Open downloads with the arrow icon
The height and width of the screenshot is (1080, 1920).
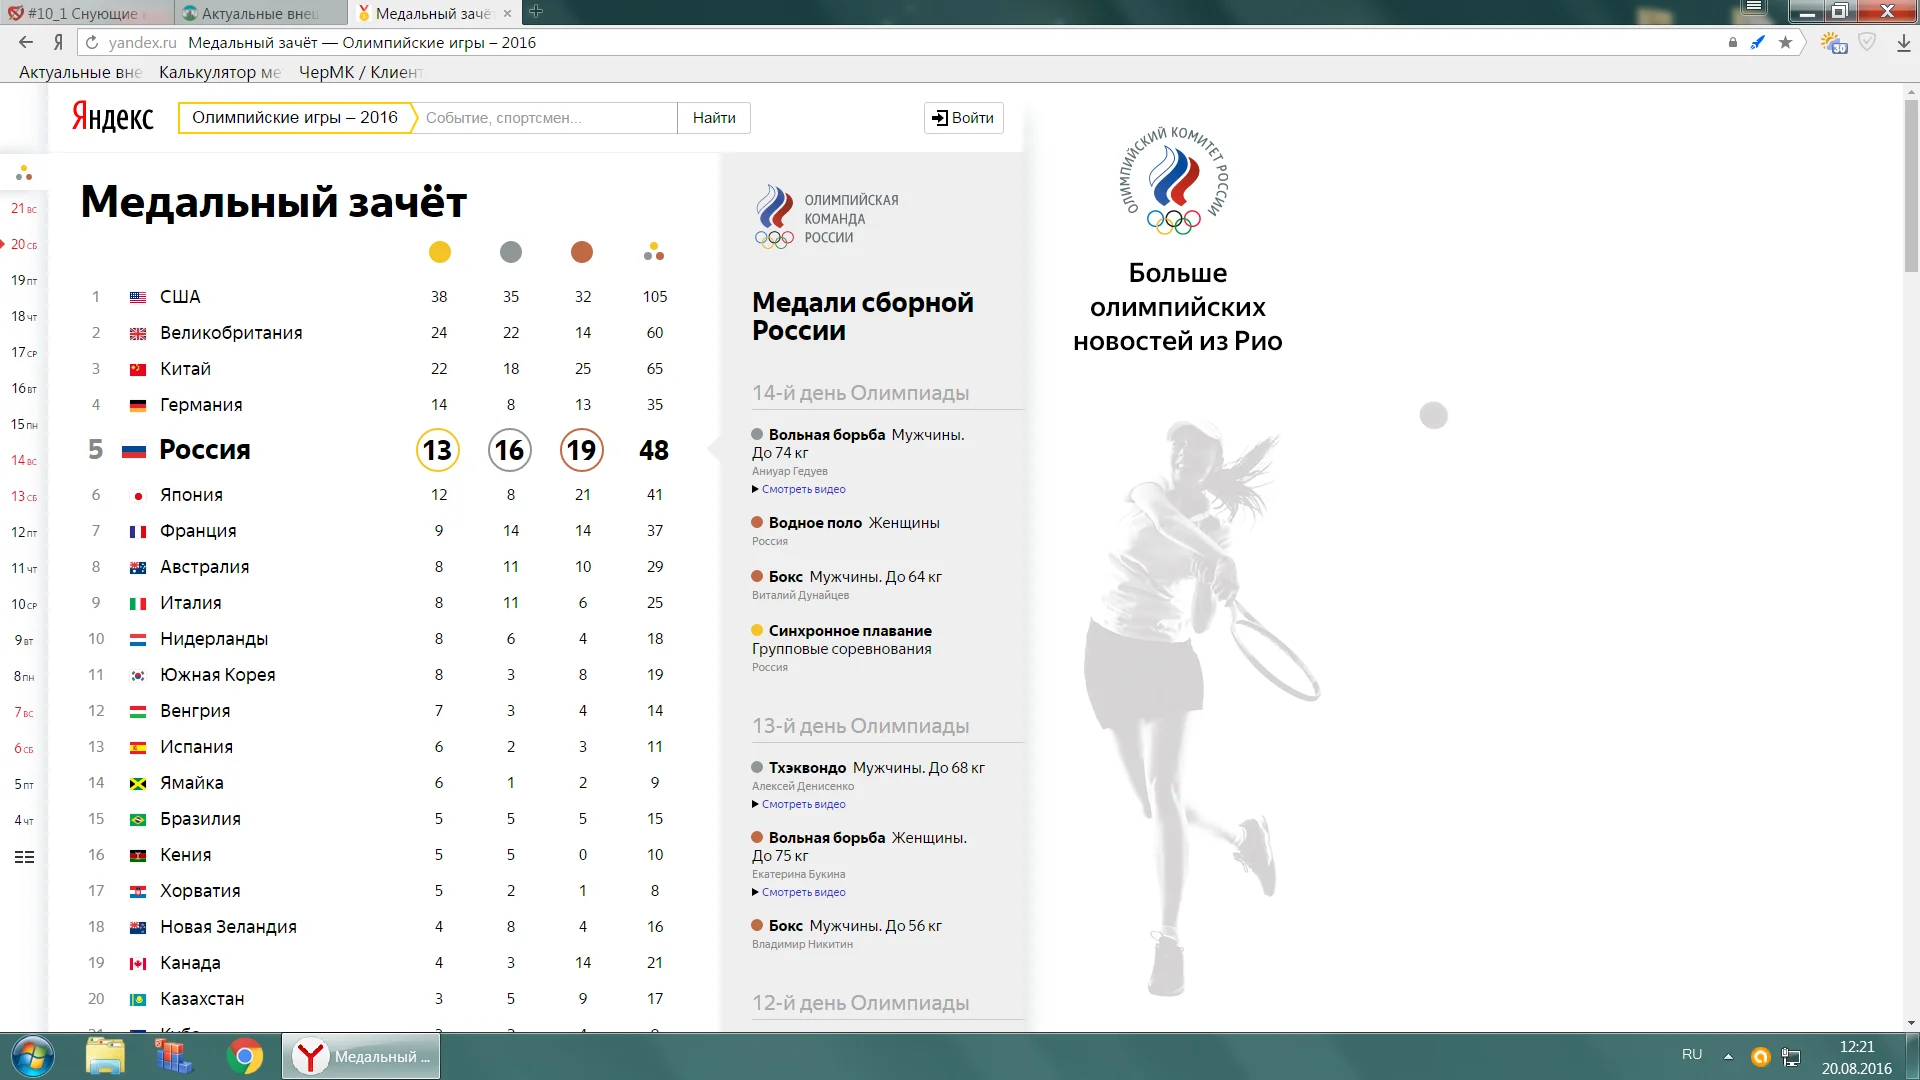coord(1903,43)
